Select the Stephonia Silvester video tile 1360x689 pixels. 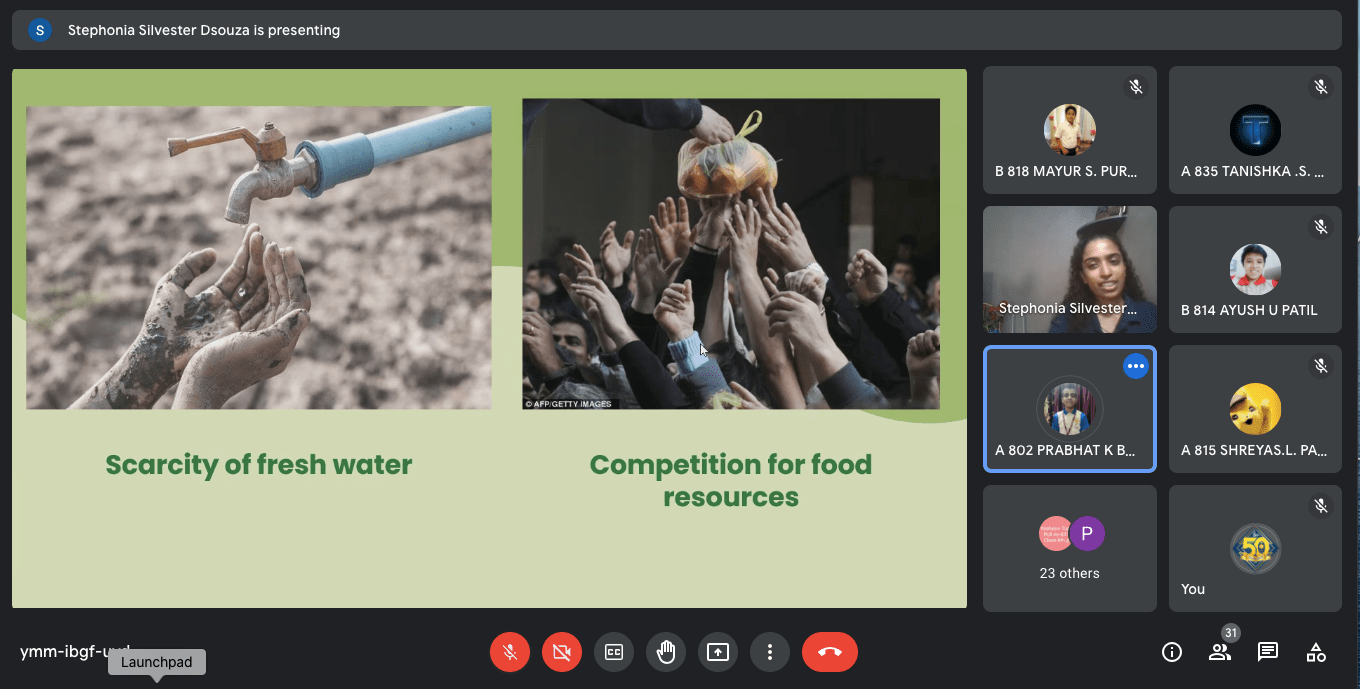coord(1070,269)
